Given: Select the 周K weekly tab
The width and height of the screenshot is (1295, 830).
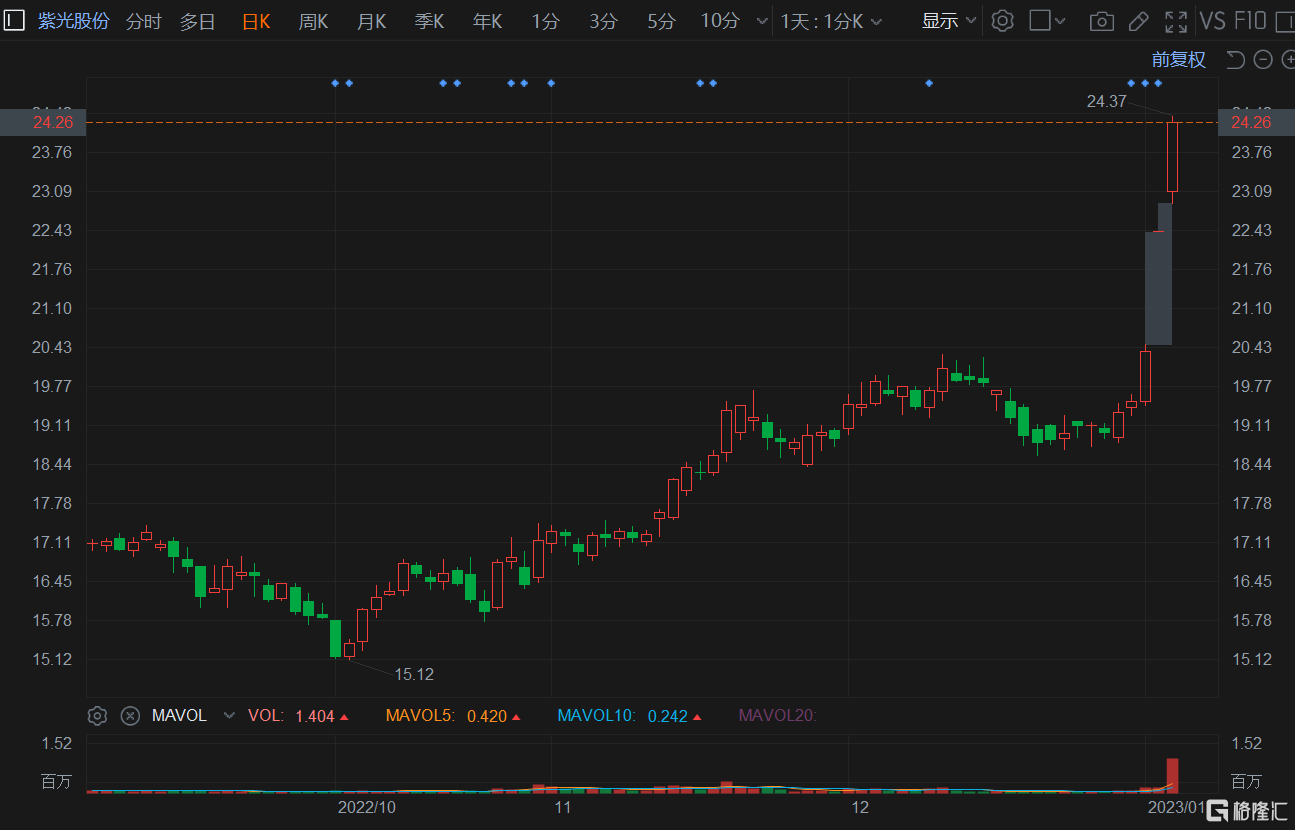Looking at the screenshot, I should [x=313, y=21].
